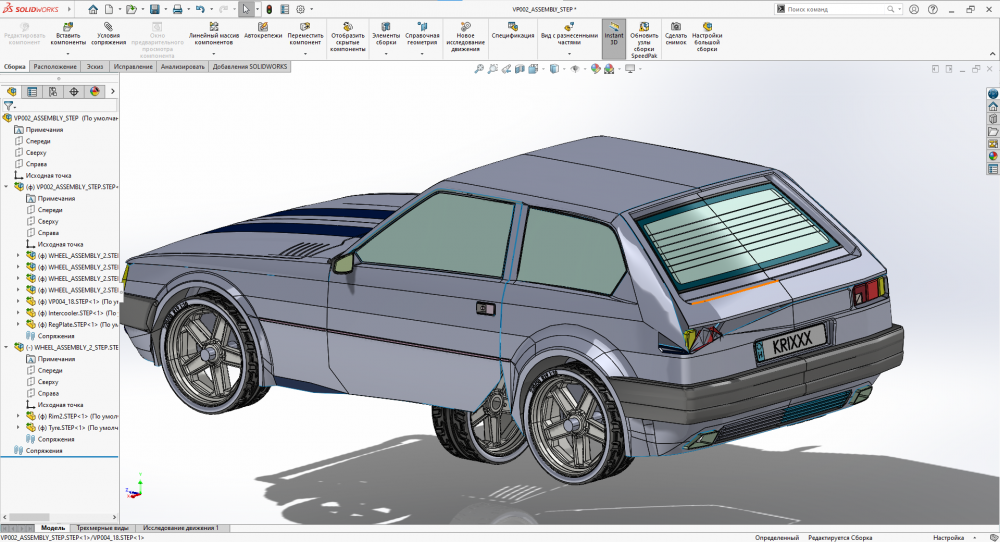Open the ConfigurationManager tab icon

click(x=53, y=91)
